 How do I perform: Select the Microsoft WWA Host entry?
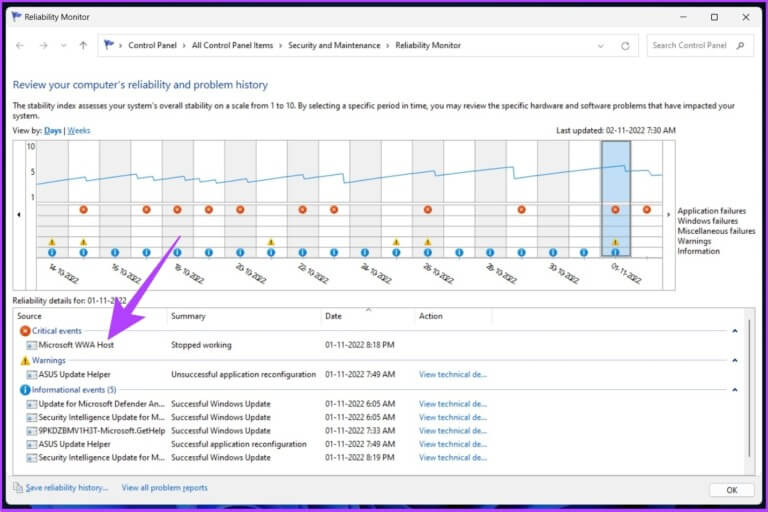(76, 345)
